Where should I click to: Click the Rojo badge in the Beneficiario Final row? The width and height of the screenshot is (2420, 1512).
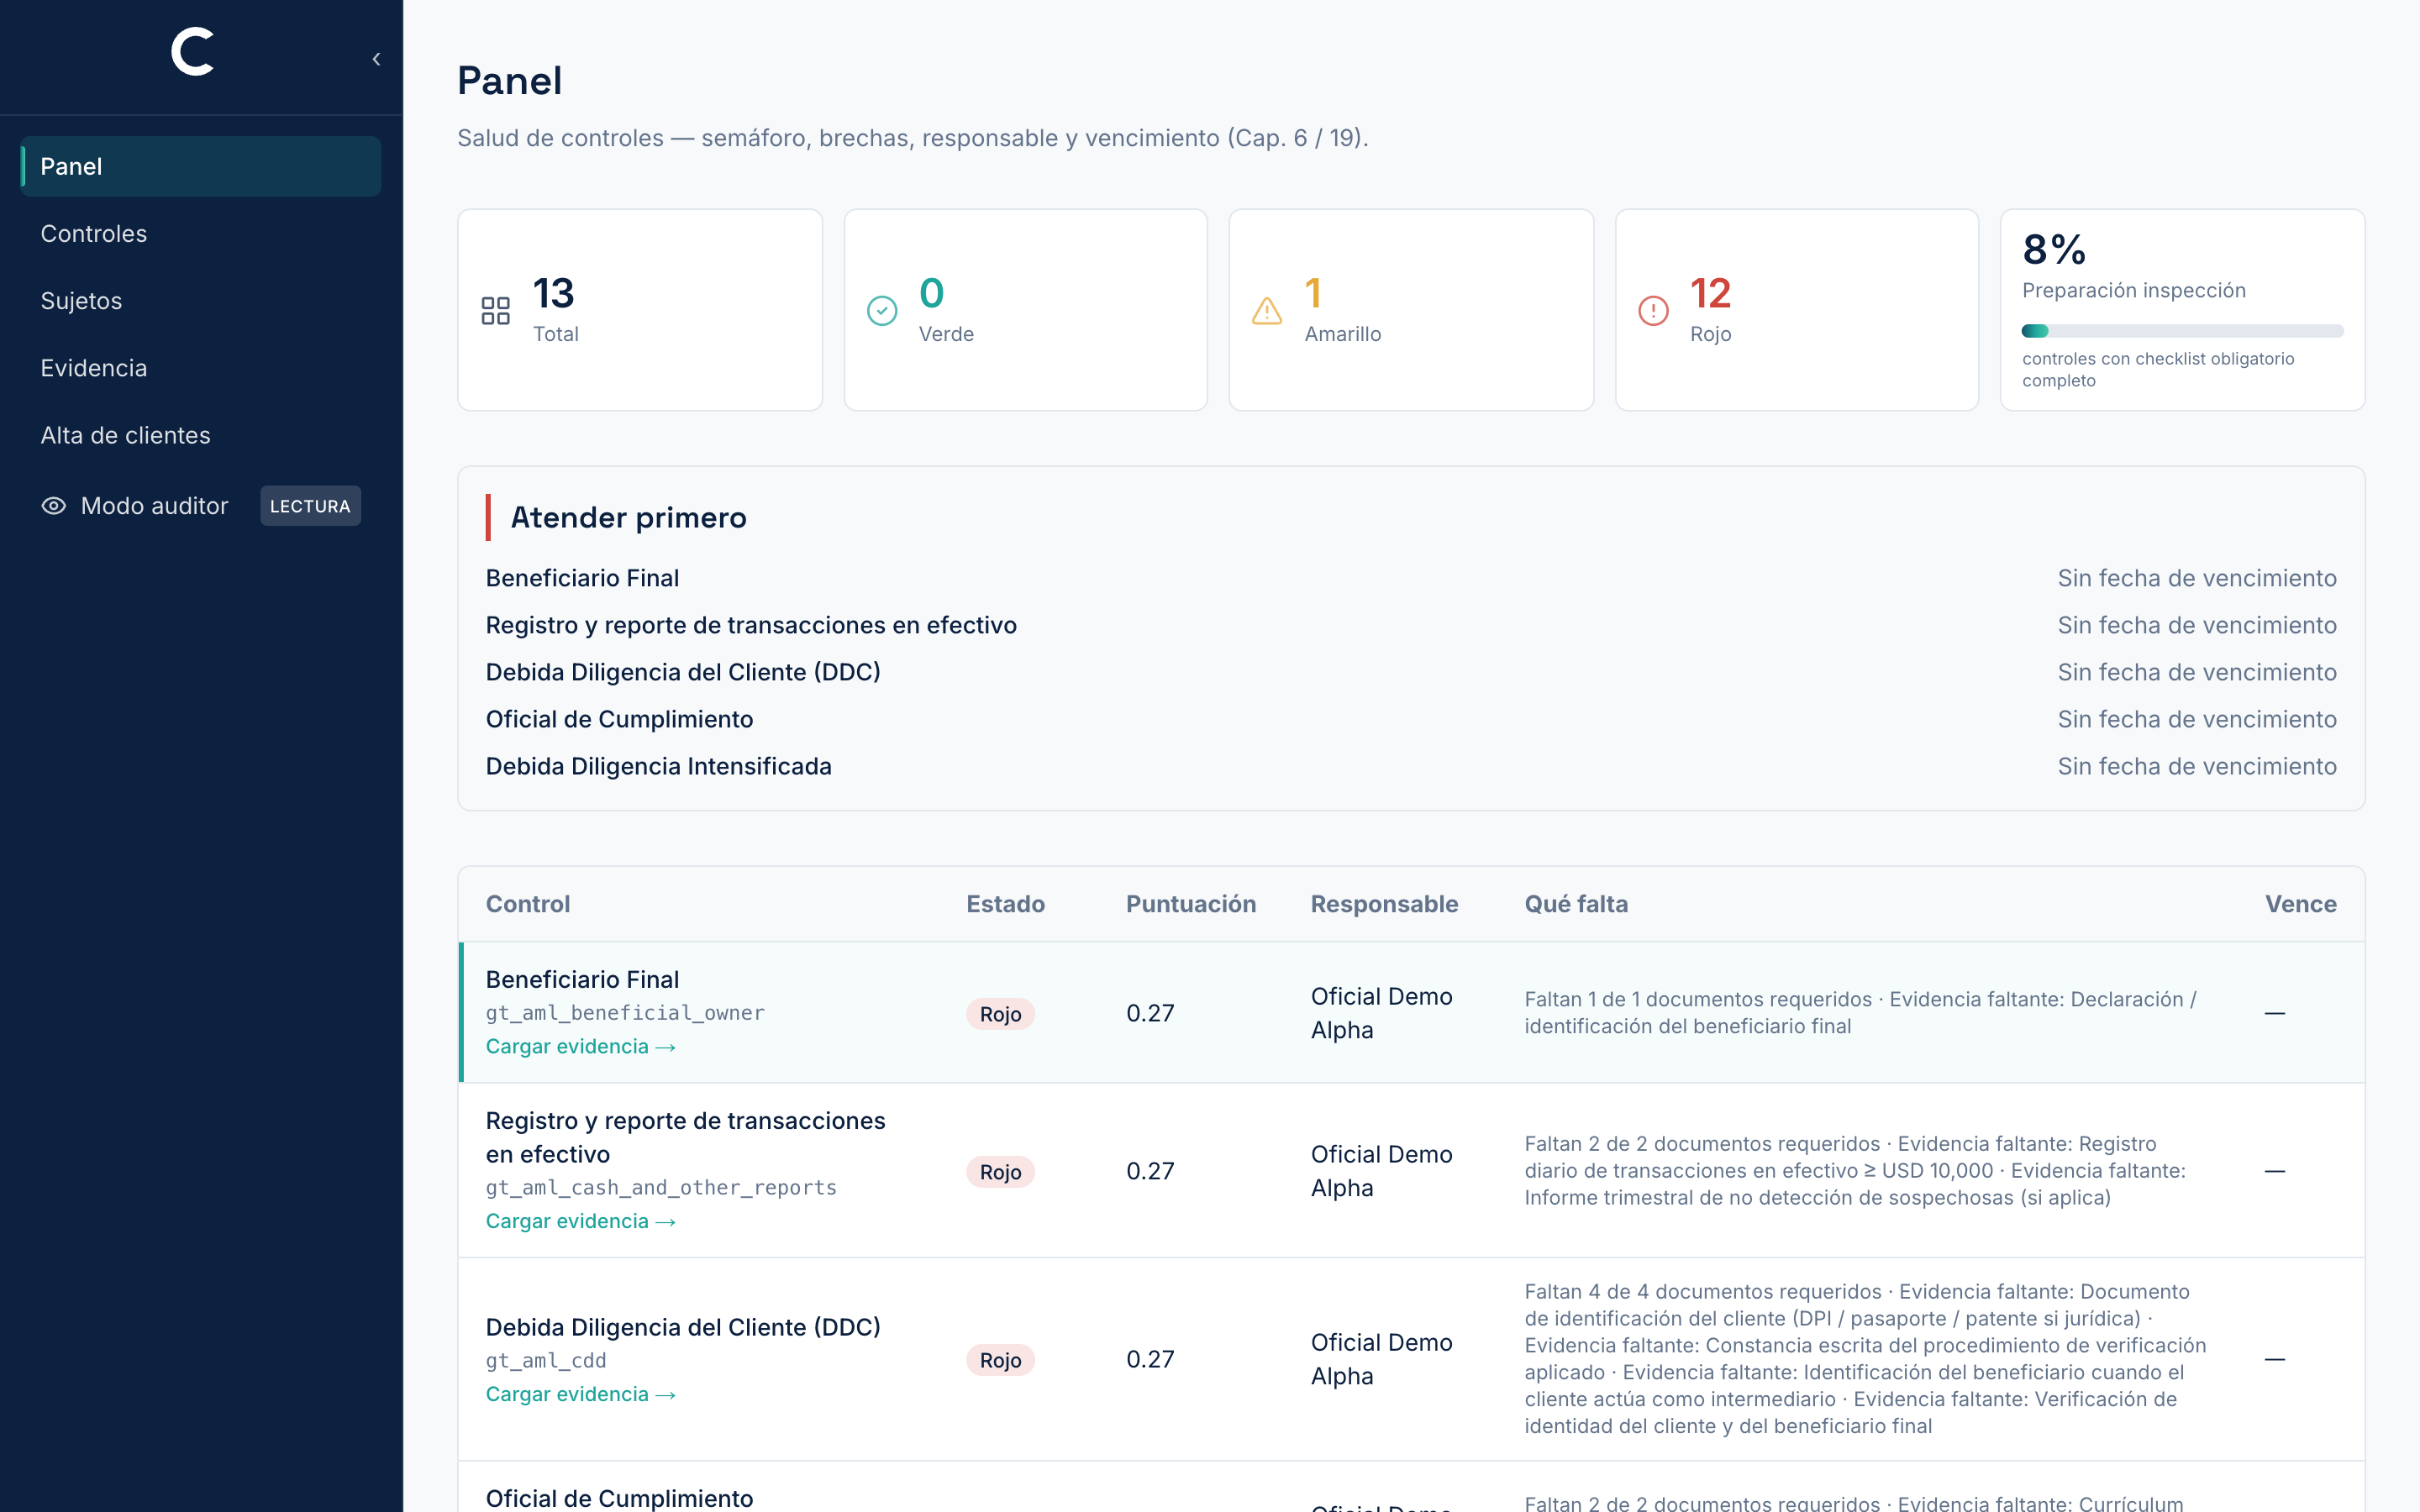point(1000,1014)
